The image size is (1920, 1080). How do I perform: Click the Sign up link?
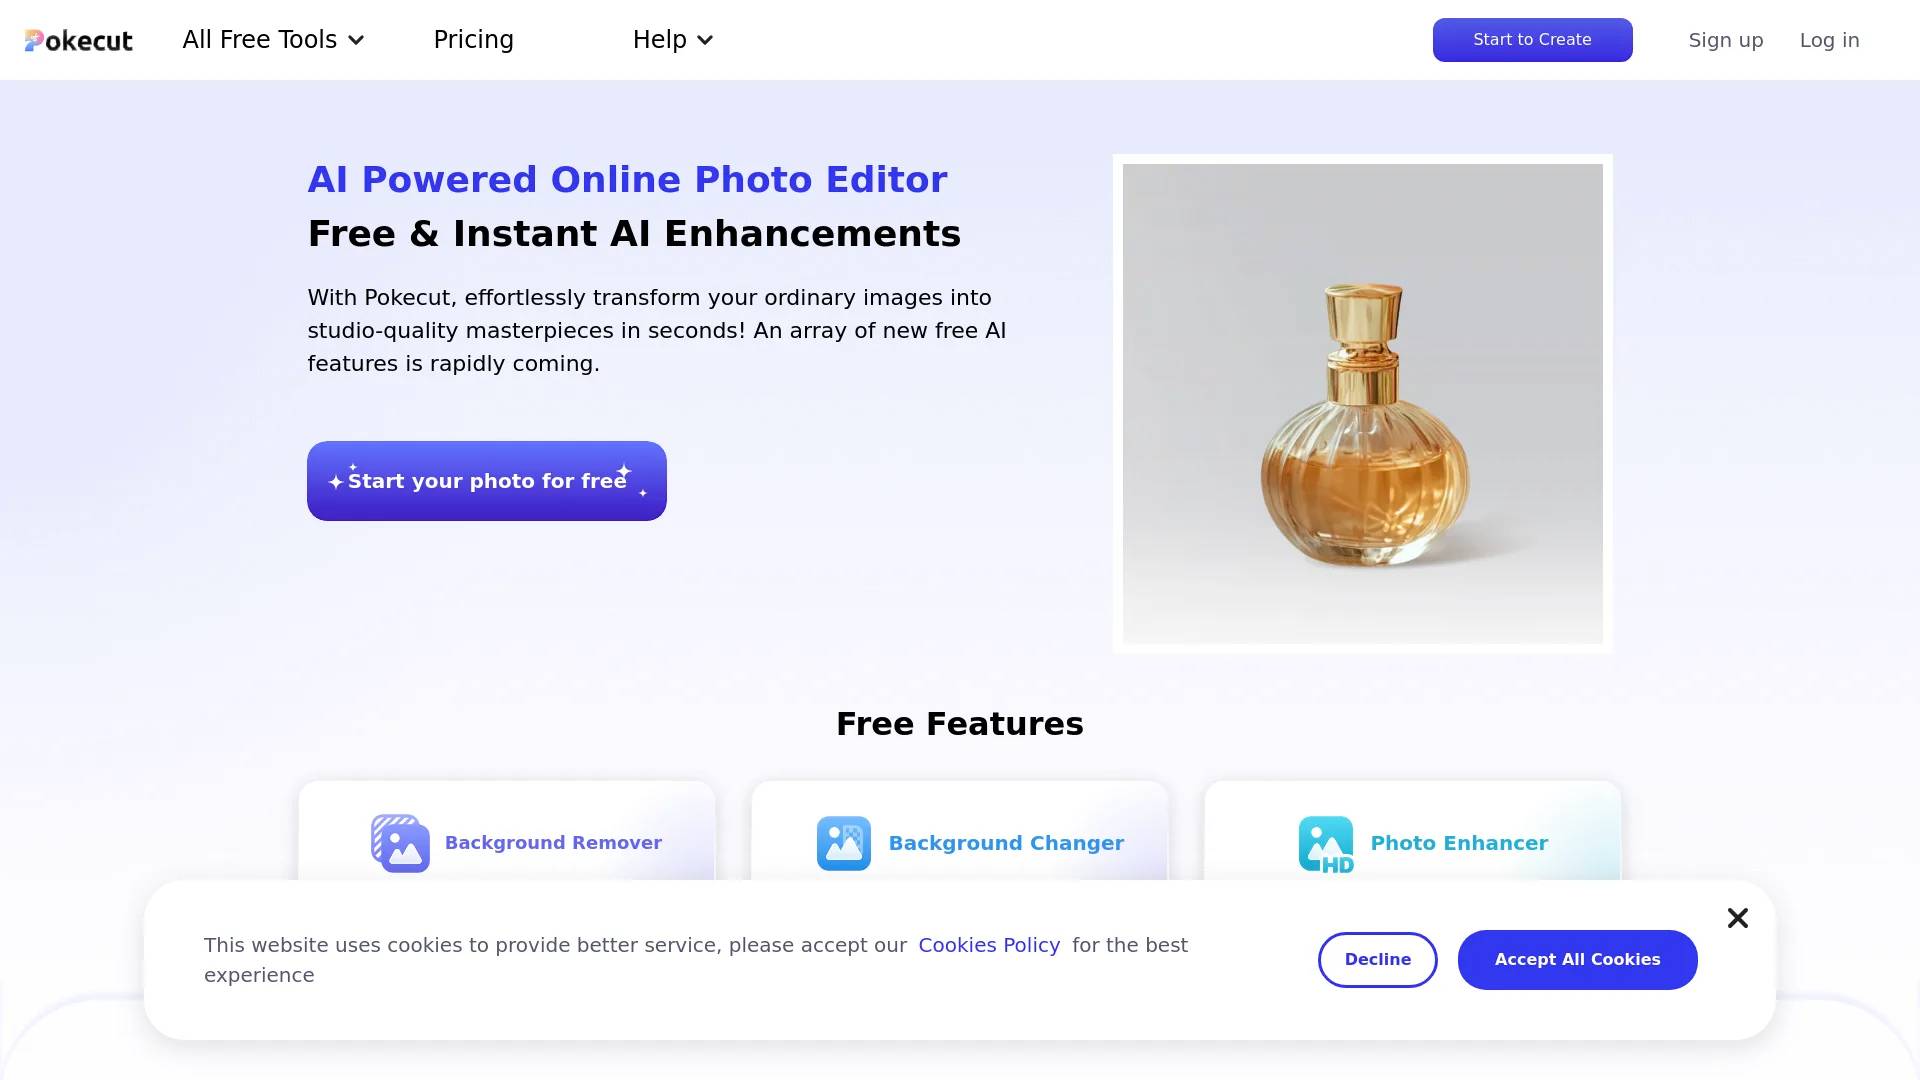(x=1726, y=40)
